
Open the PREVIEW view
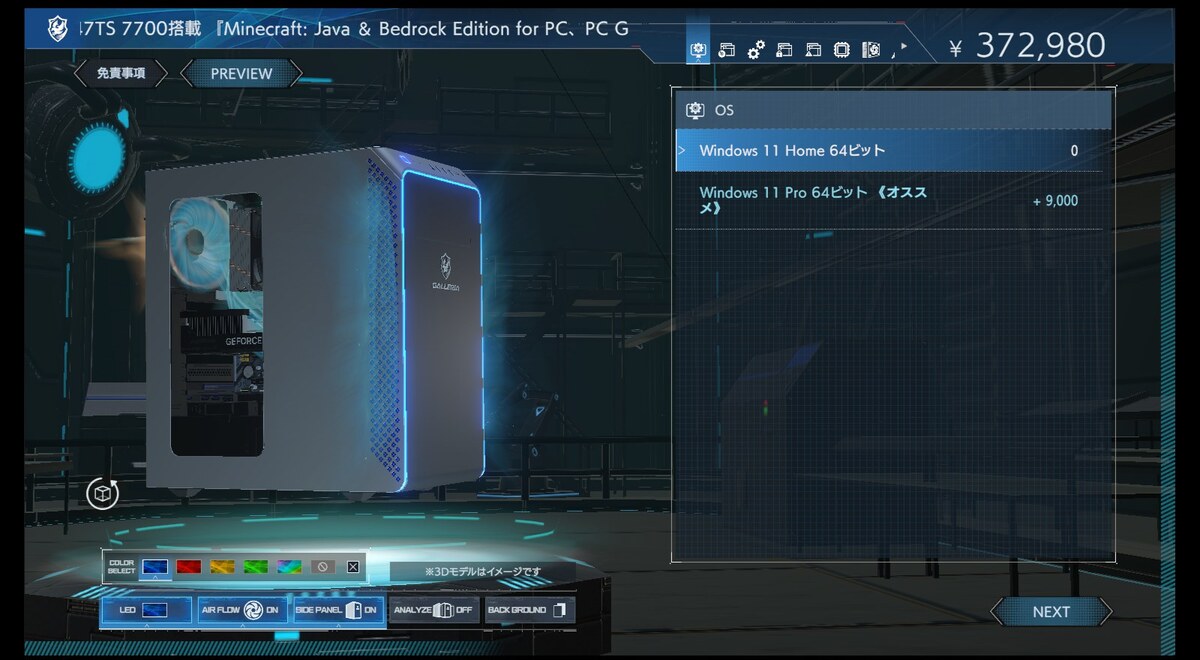pos(241,73)
